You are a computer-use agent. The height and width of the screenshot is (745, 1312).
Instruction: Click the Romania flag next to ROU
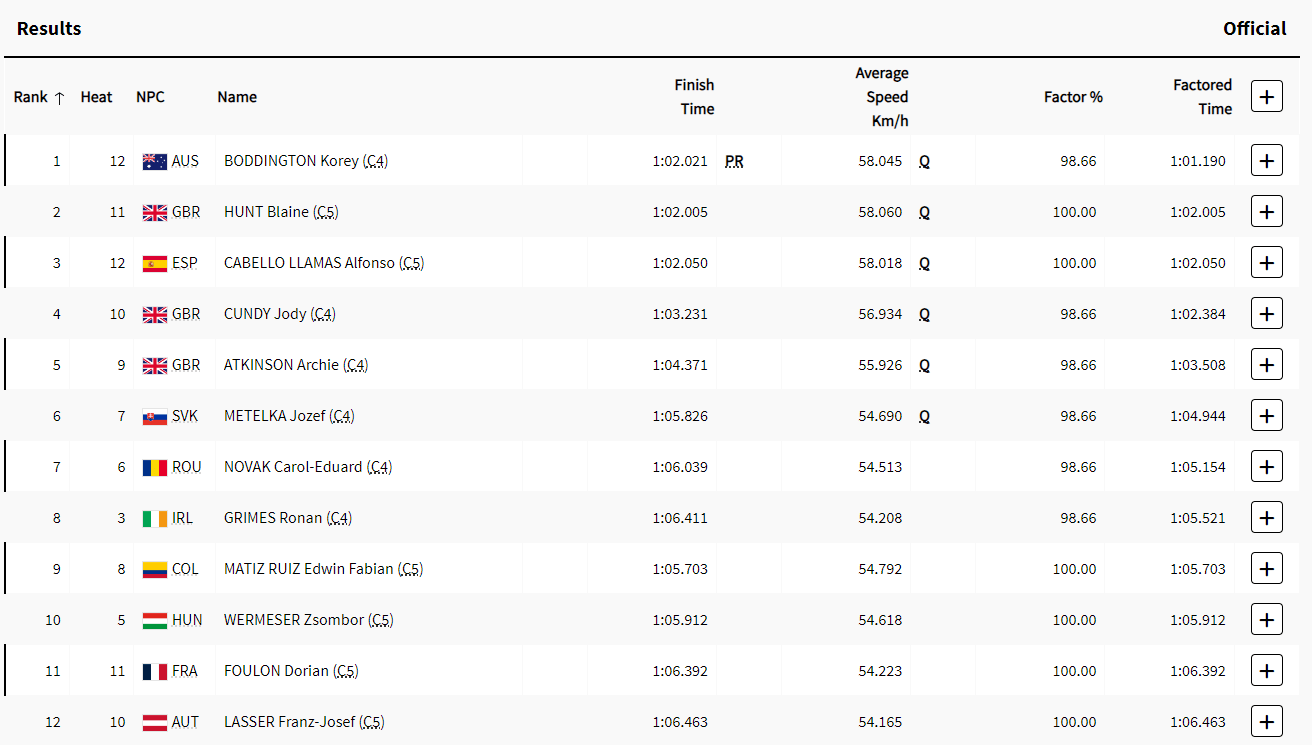[x=155, y=467]
